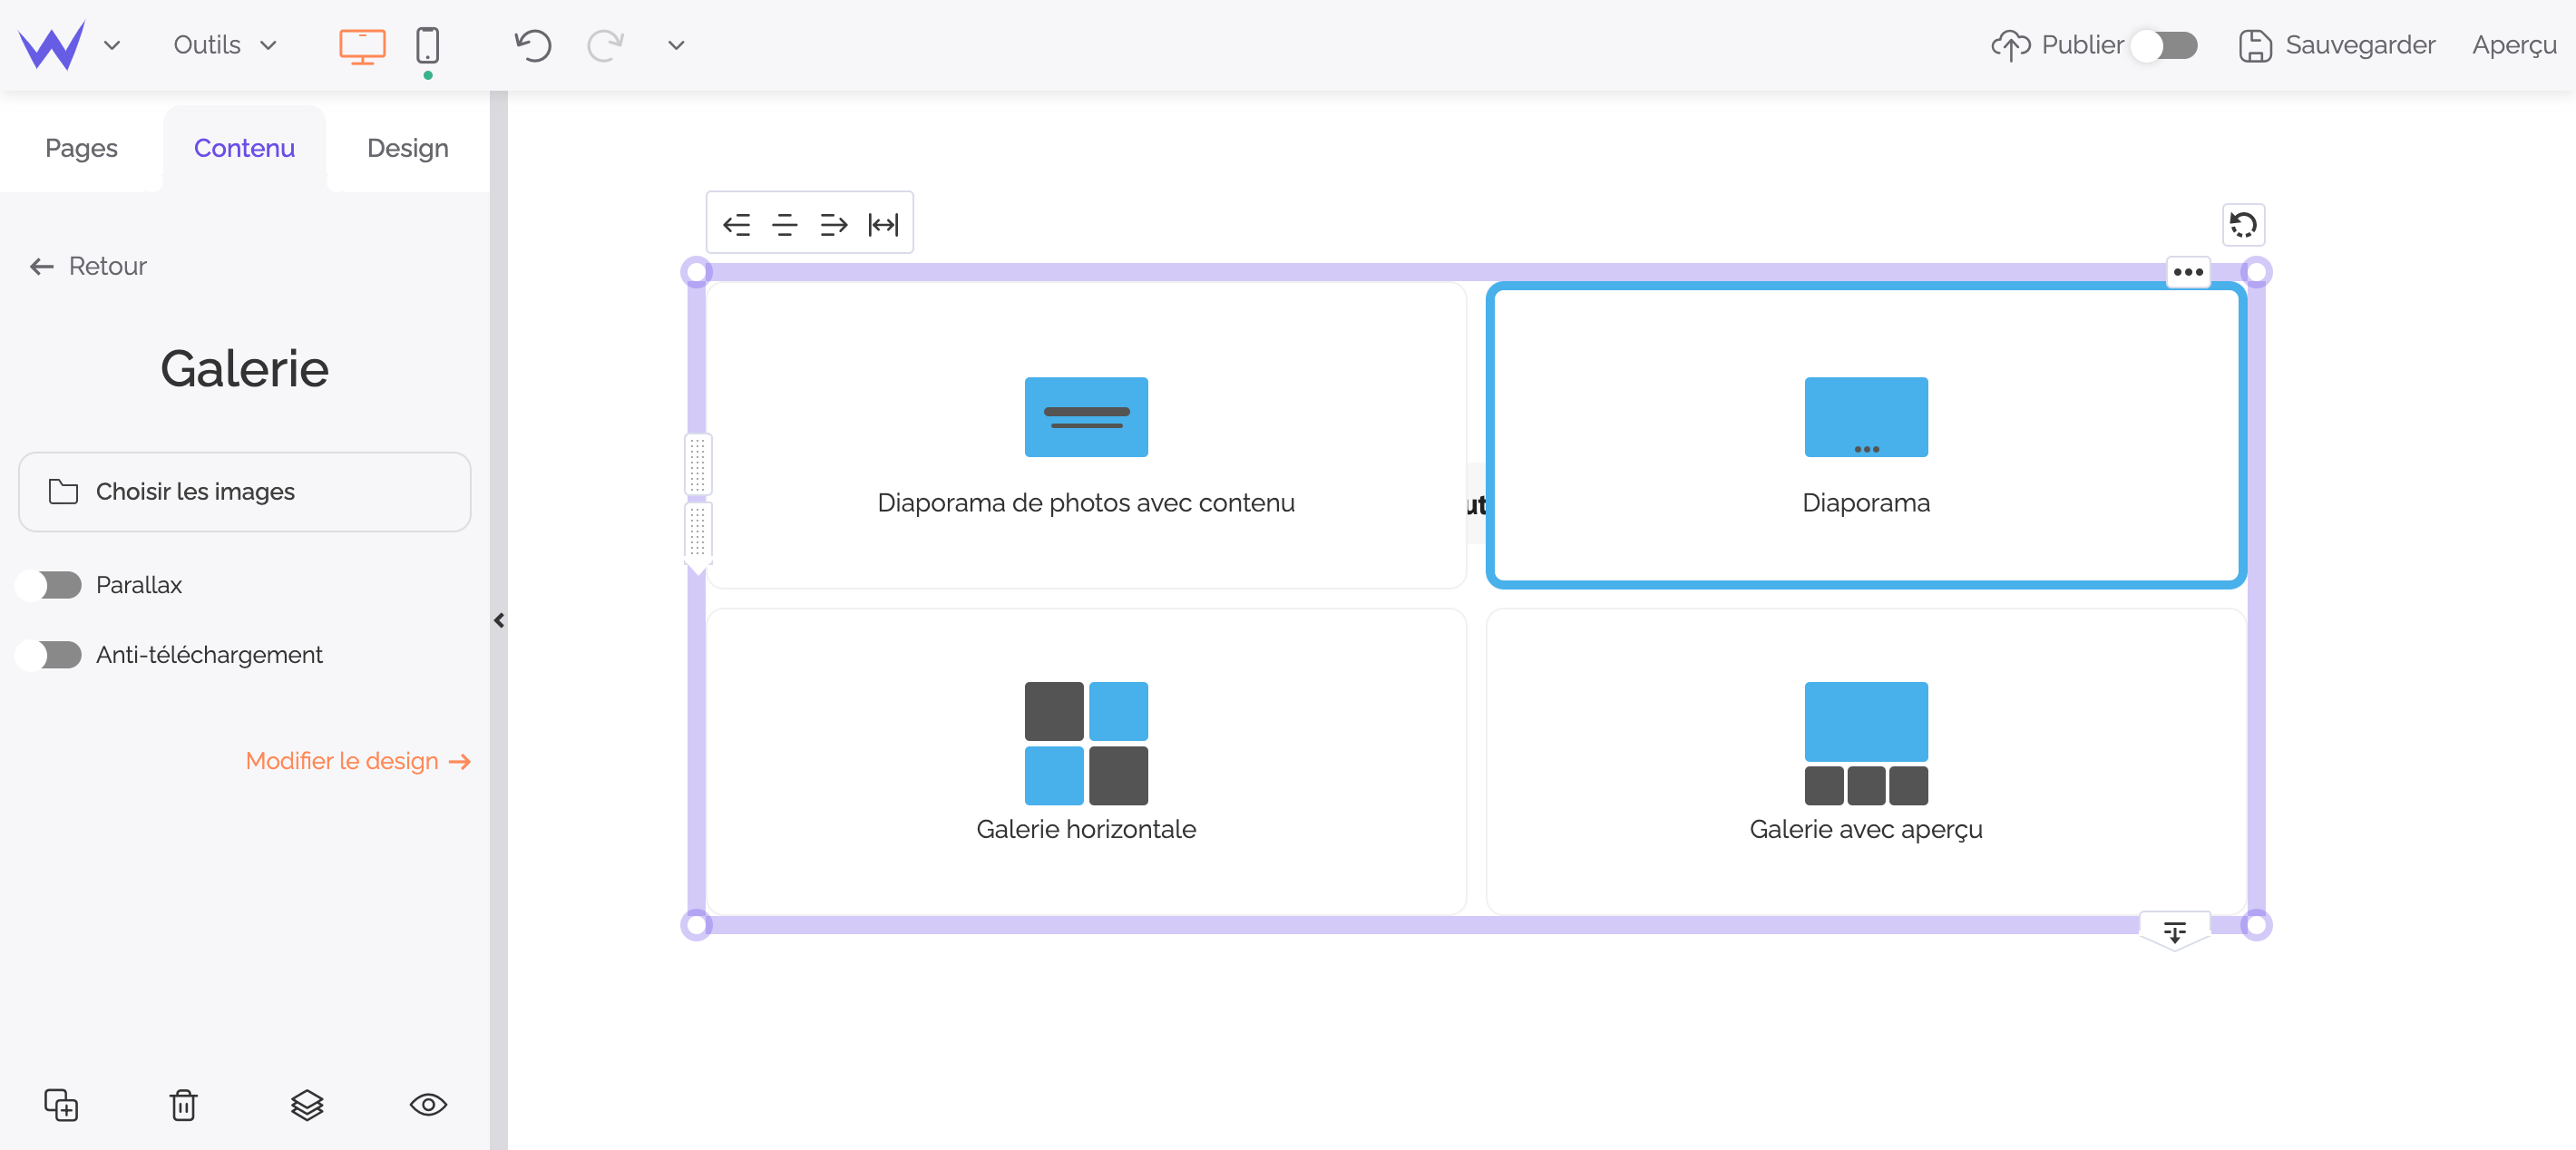Click the Sauvegarder floppy disk icon

coord(2255,45)
